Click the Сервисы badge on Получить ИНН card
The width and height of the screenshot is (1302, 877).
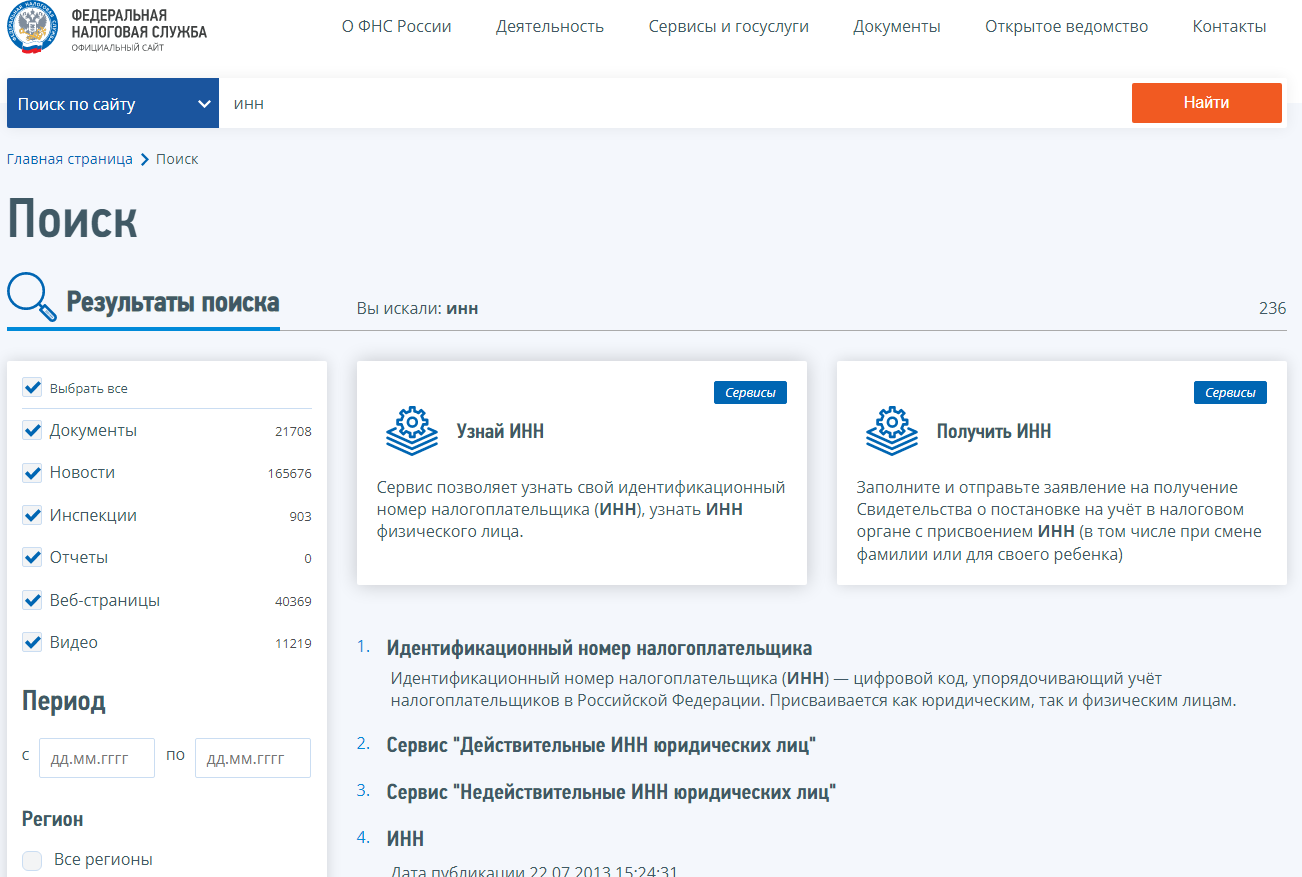1230,393
